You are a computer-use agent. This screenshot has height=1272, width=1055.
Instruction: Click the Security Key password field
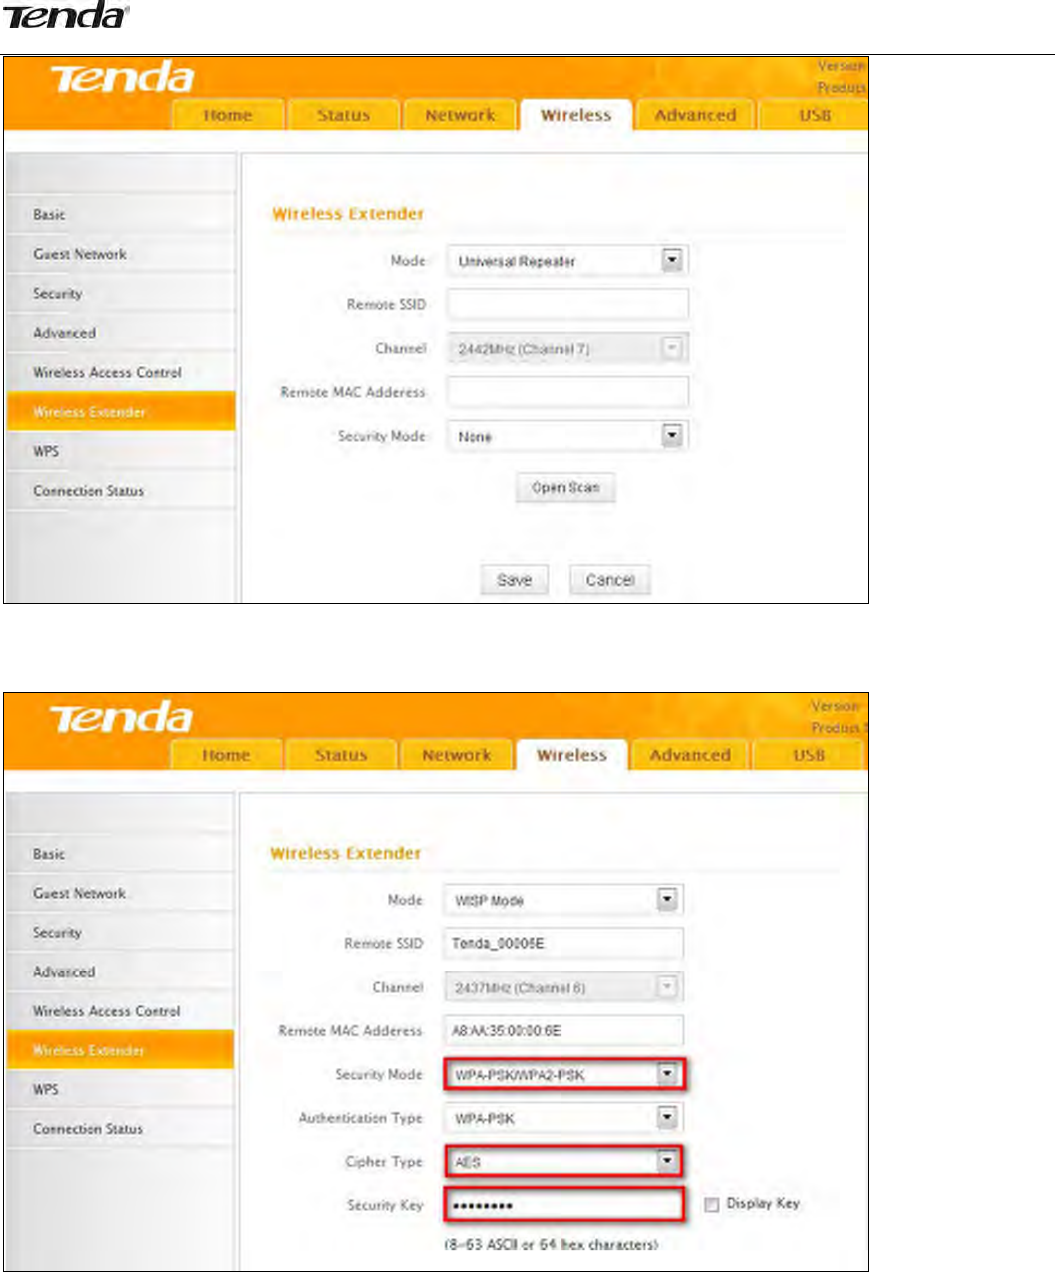[x=564, y=1205]
